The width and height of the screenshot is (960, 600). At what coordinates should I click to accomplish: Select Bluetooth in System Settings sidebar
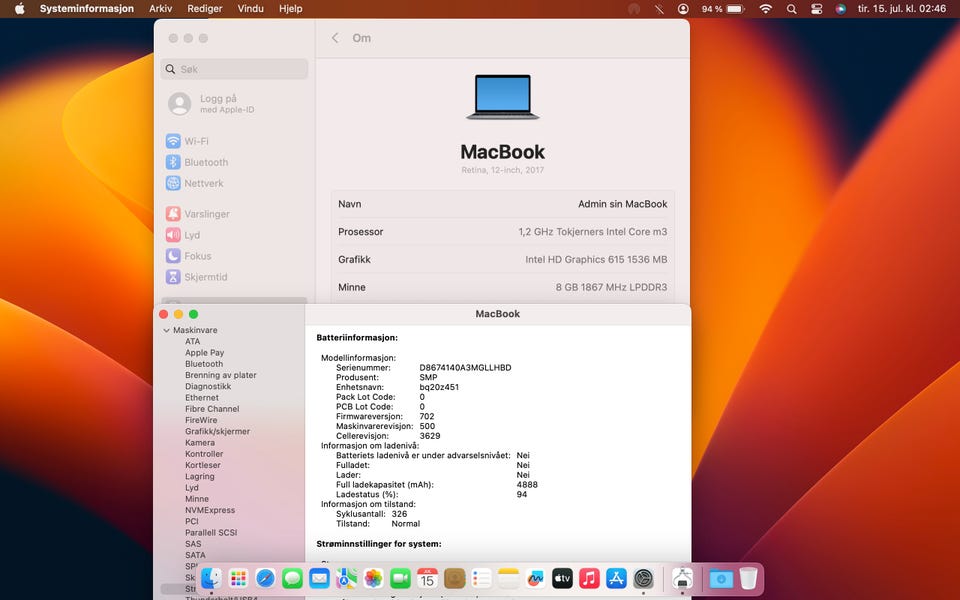coord(206,162)
